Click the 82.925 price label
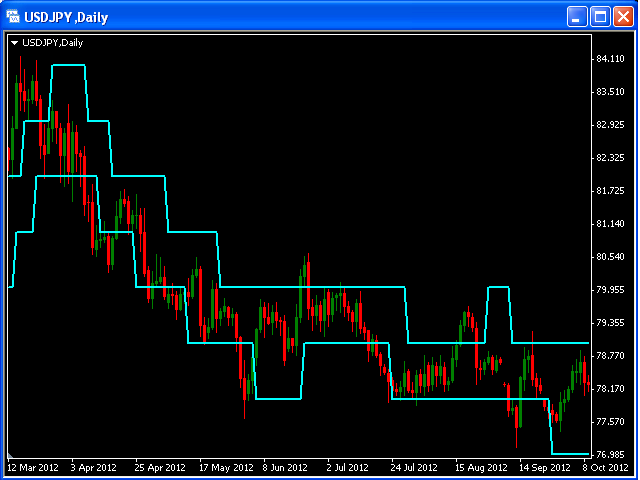Viewport: 640px width, 480px height. pos(610,125)
